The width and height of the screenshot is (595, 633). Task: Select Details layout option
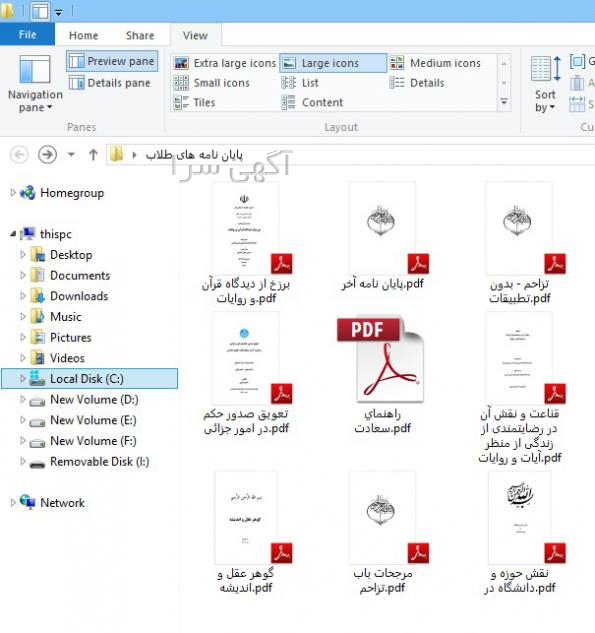pyautogui.click(x=417, y=83)
